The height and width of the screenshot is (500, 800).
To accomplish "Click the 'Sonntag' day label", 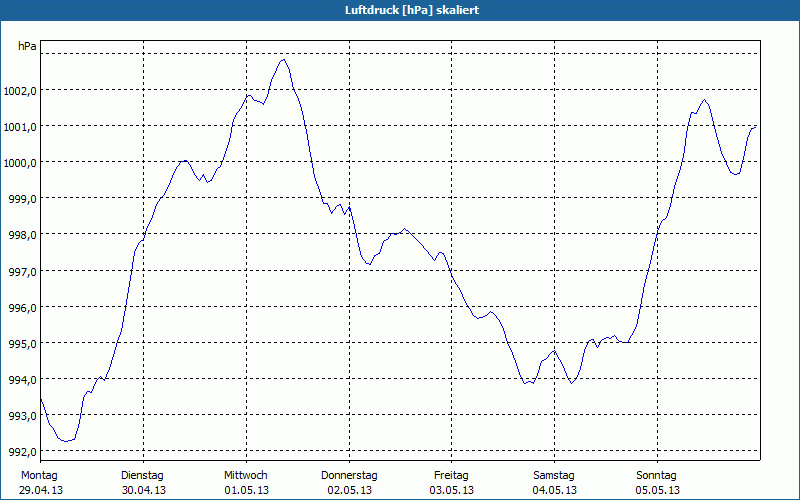I will tap(657, 476).
